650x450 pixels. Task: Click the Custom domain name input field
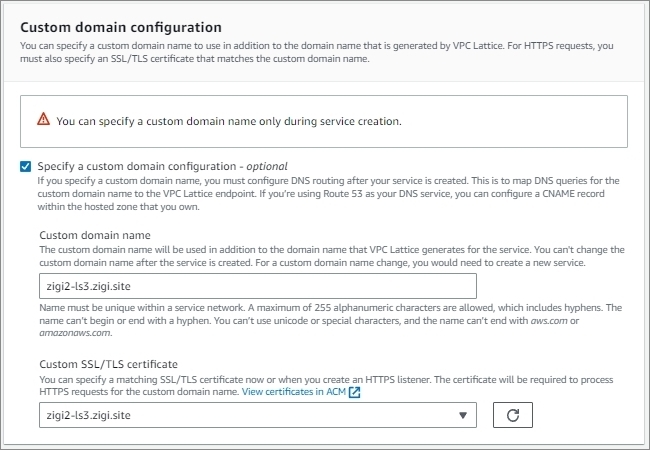pos(258,286)
